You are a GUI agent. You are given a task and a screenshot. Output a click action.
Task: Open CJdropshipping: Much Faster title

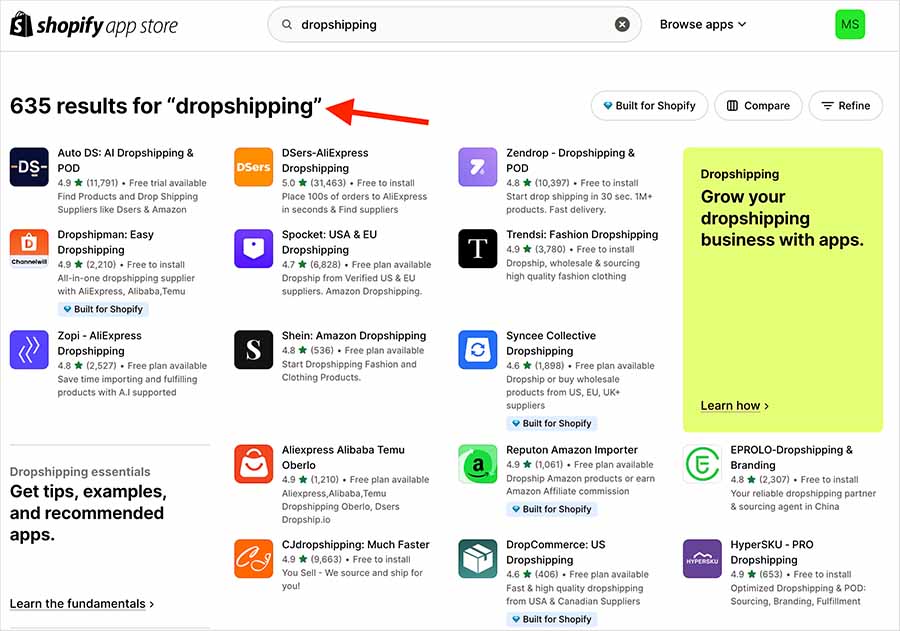(x=355, y=544)
